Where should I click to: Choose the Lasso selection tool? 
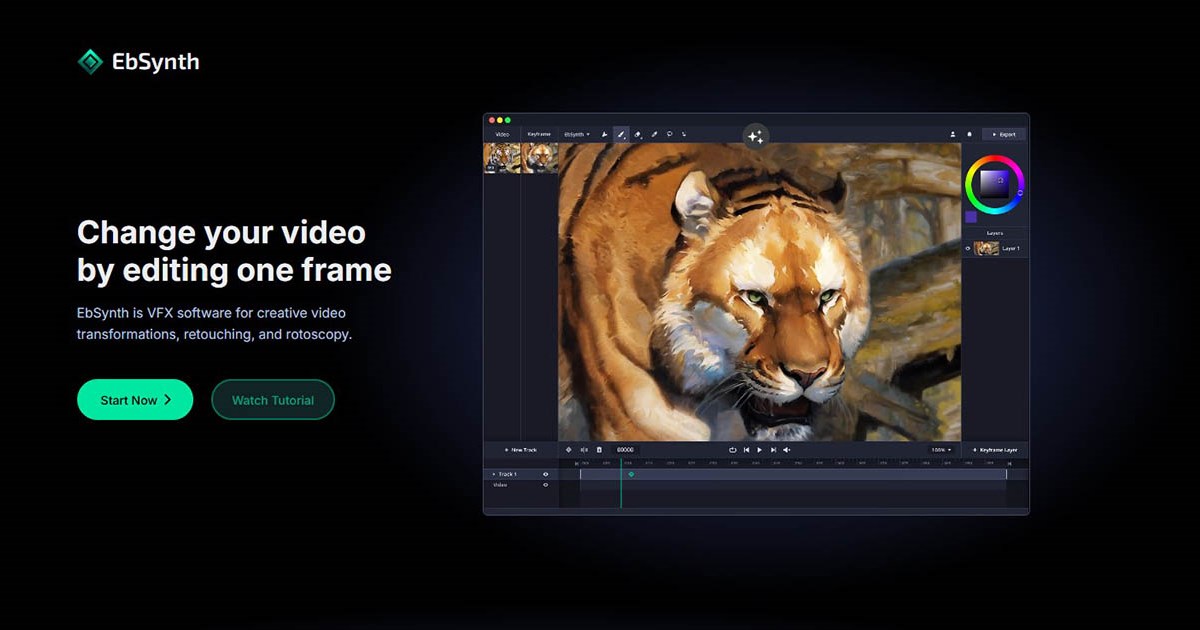(x=669, y=134)
